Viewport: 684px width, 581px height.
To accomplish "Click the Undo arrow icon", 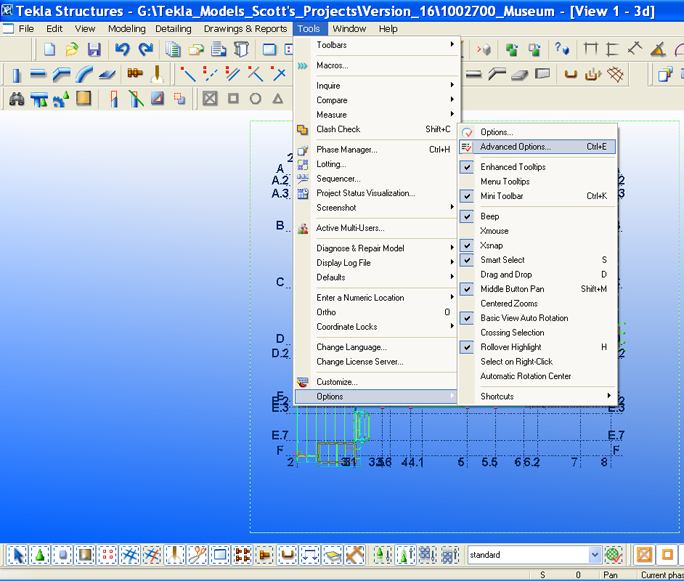I will tap(123, 49).
